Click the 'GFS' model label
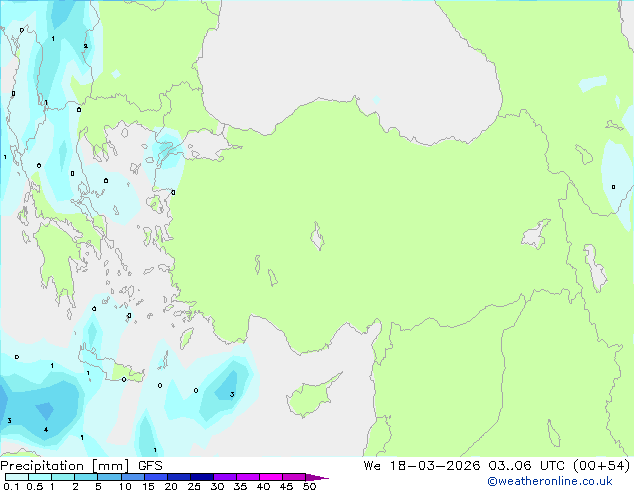Viewport: 634px width, 490px height. pyautogui.click(x=150, y=466)
